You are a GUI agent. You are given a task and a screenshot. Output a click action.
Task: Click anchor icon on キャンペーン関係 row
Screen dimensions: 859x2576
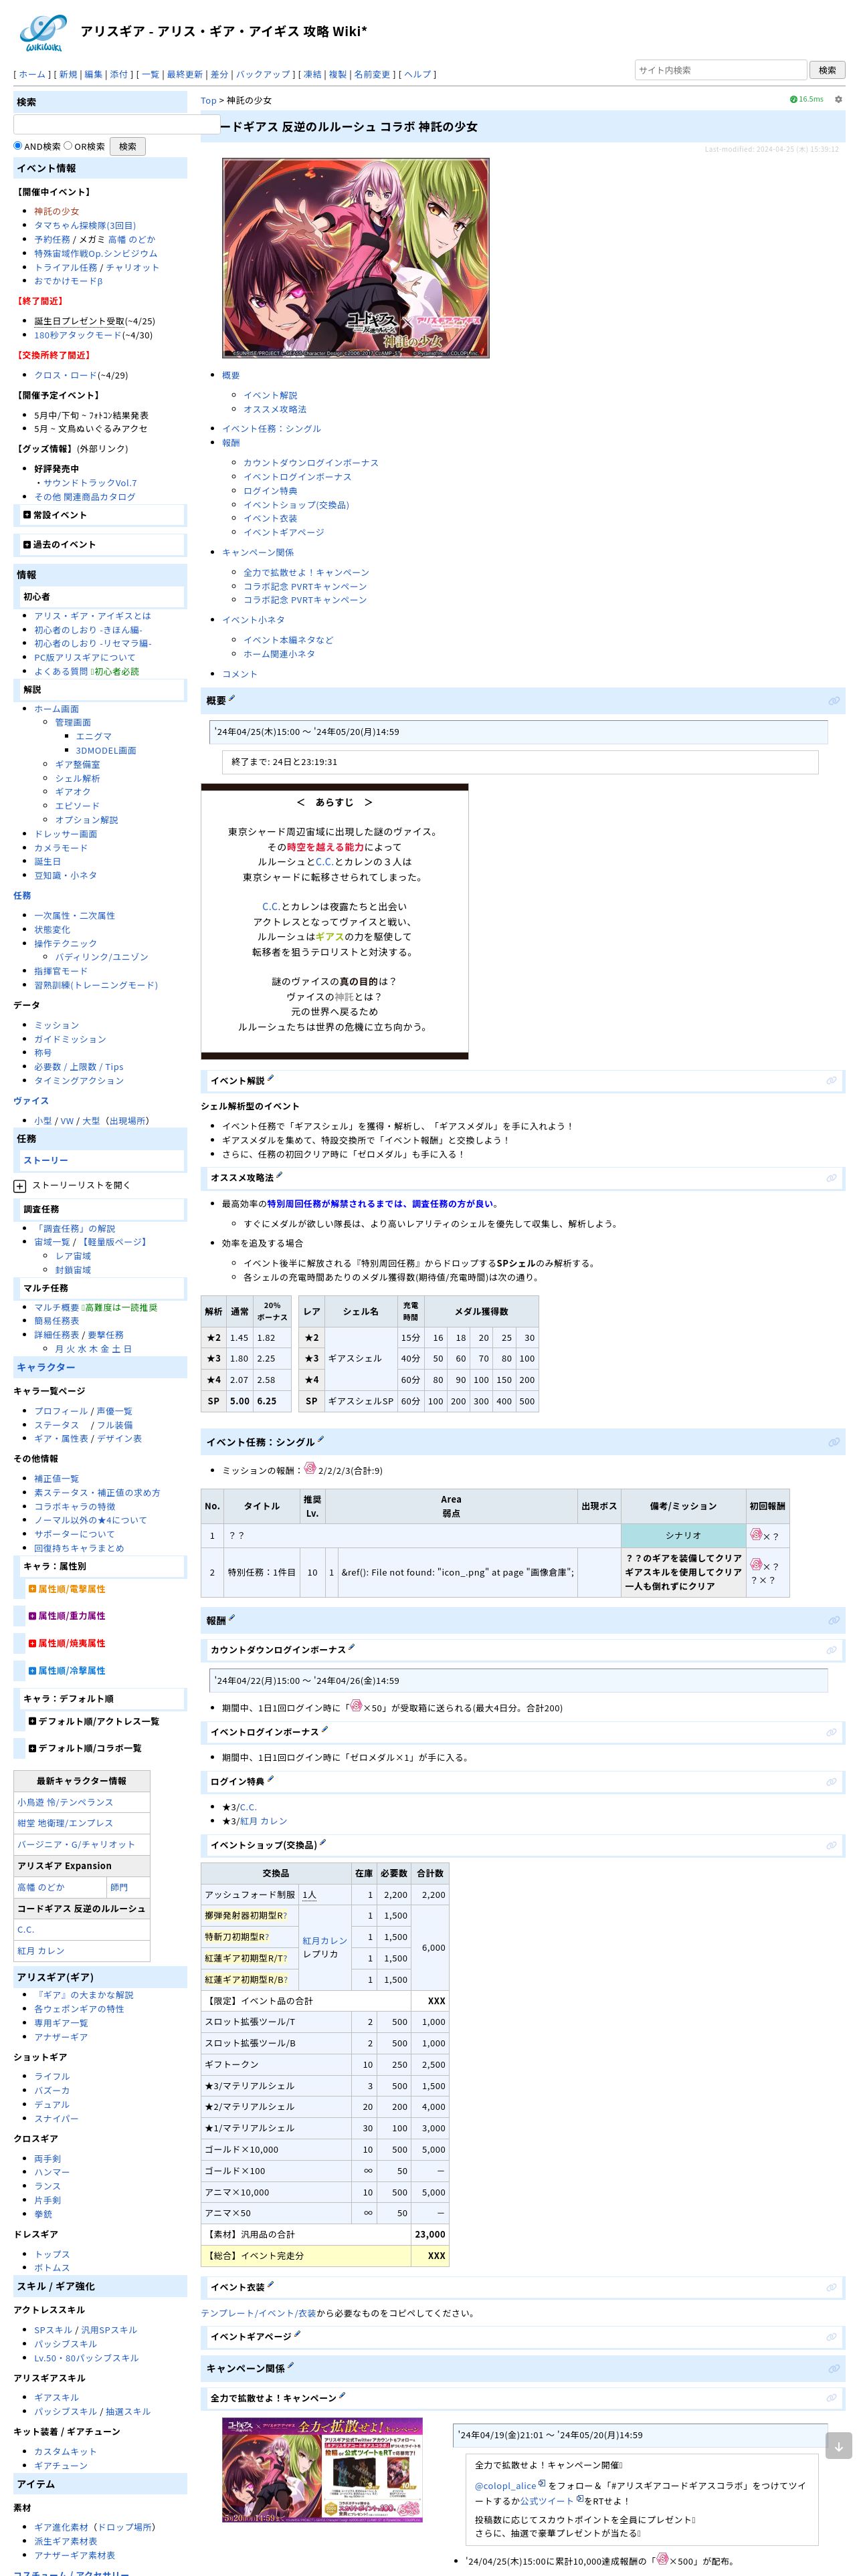(833, 2368)
